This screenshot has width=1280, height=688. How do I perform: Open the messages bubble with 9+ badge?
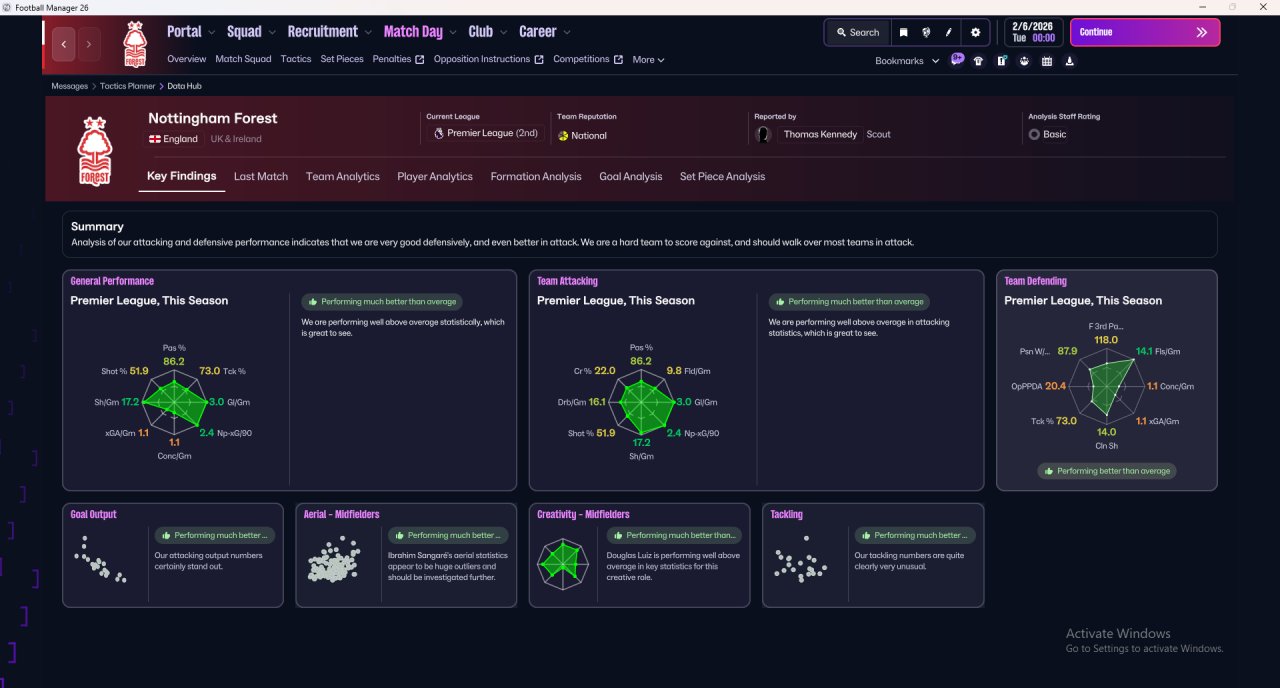pyautogui.click(x=957, y=60)
